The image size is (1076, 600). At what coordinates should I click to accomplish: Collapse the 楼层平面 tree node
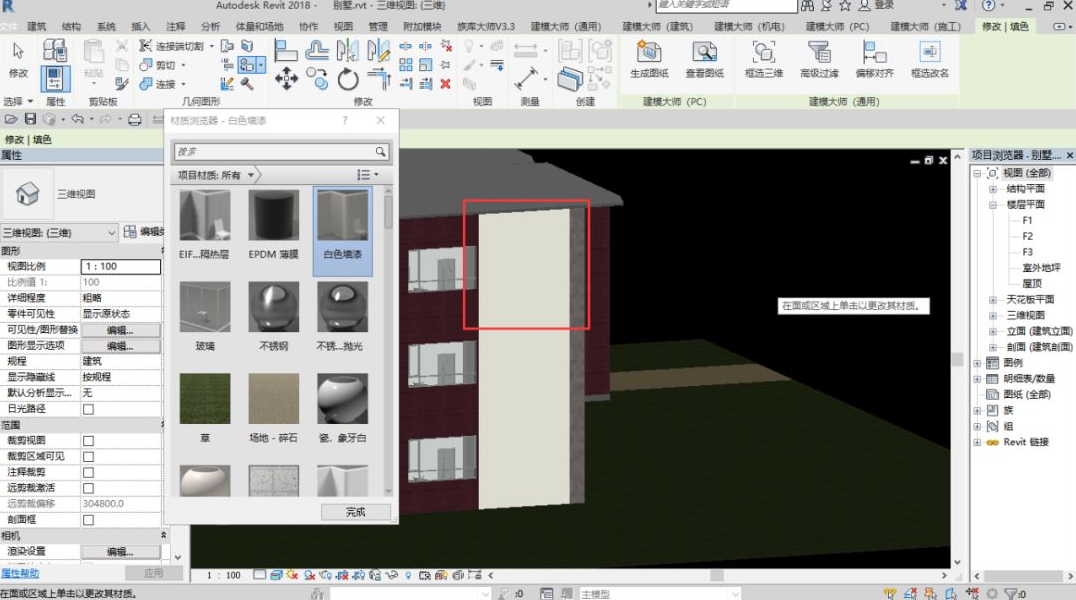[992, 205]
